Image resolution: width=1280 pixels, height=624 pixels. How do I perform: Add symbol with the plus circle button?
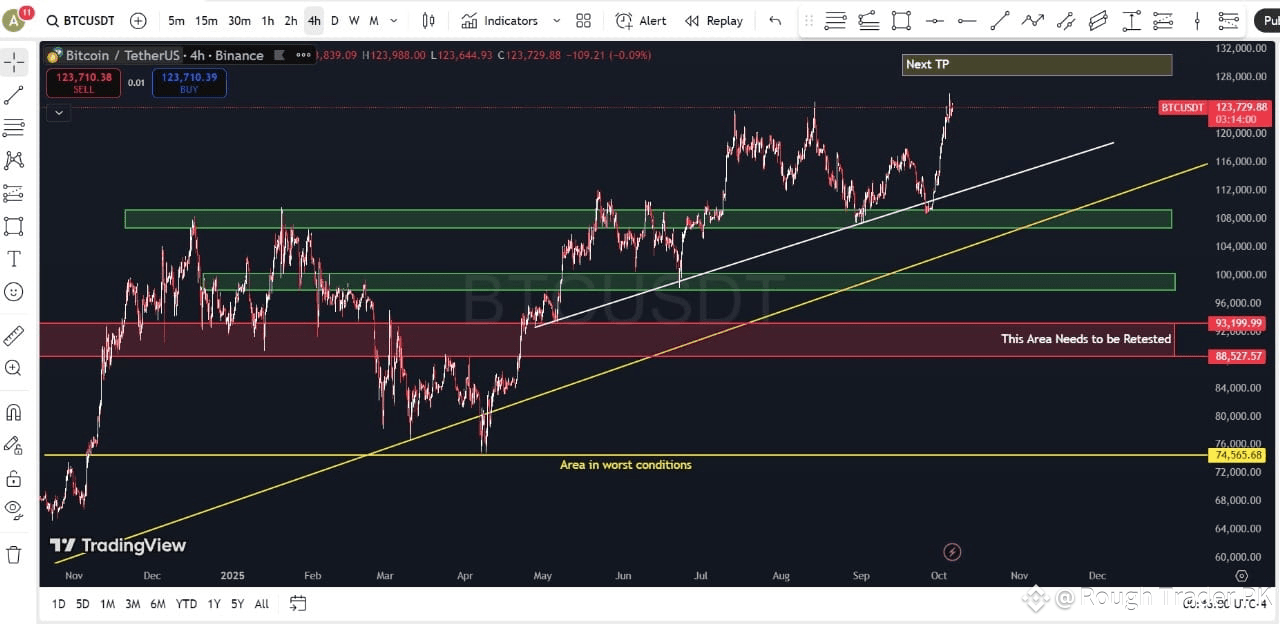point(138,21)
